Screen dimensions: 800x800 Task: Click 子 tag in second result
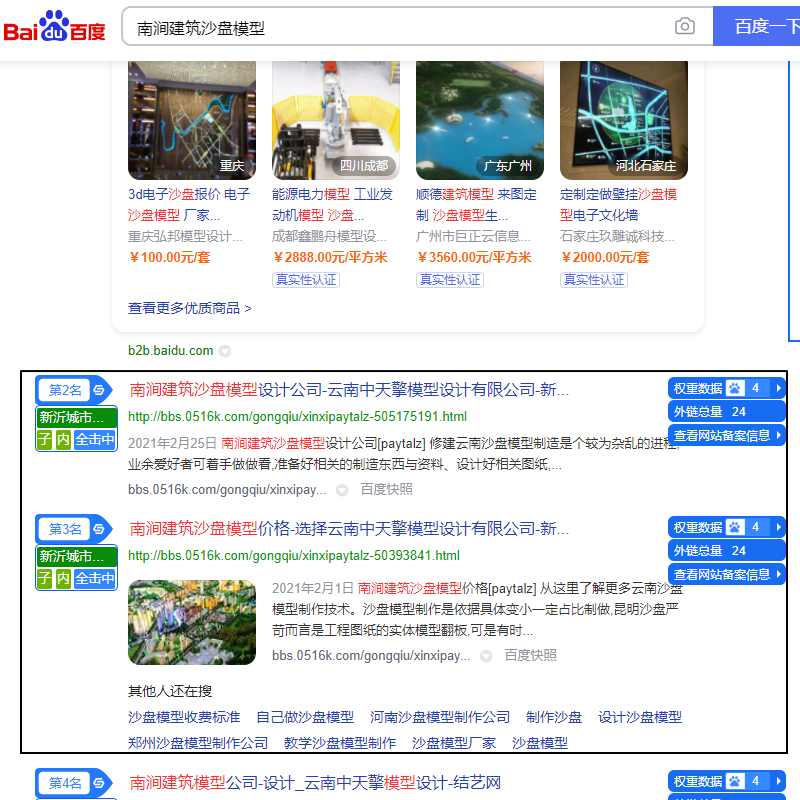coord(45,439)
